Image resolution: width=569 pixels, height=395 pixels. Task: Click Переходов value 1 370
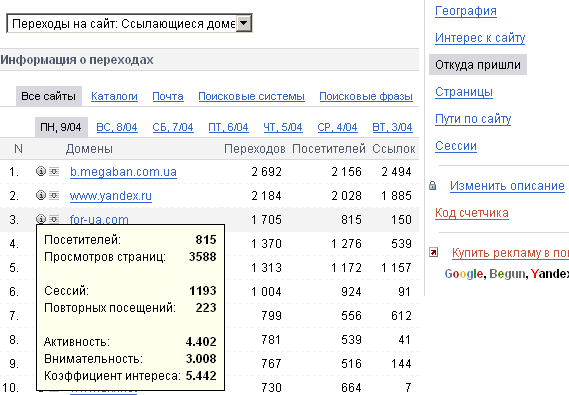click(266, 244)
